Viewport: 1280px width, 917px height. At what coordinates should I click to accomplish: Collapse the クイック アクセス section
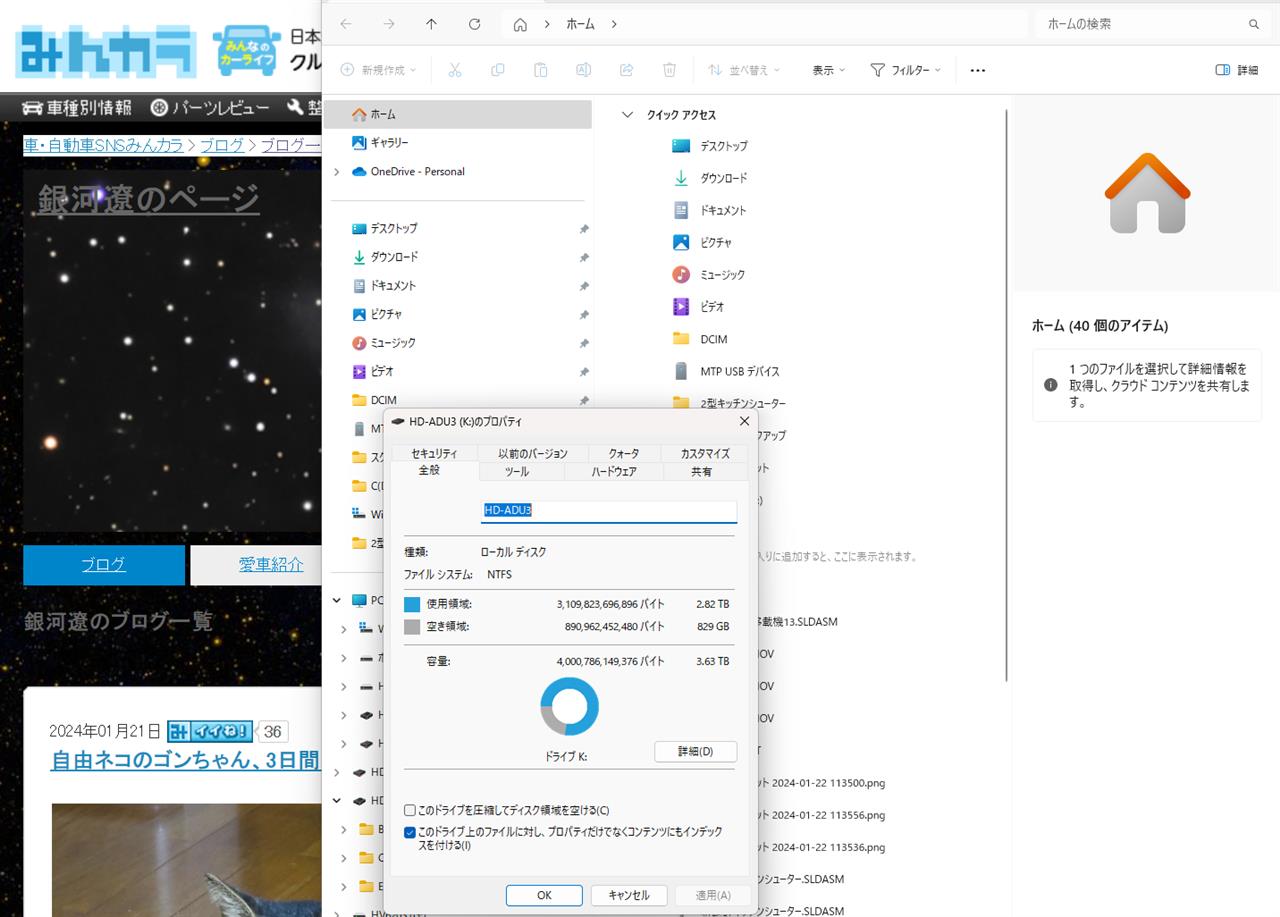tap(628, 115)
